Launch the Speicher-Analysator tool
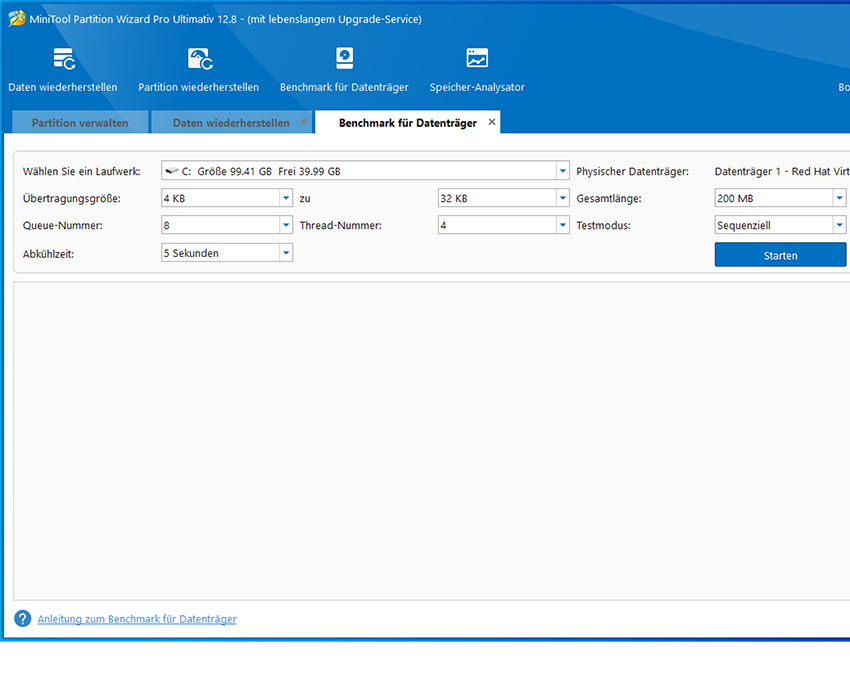 [x=477, y=60]
